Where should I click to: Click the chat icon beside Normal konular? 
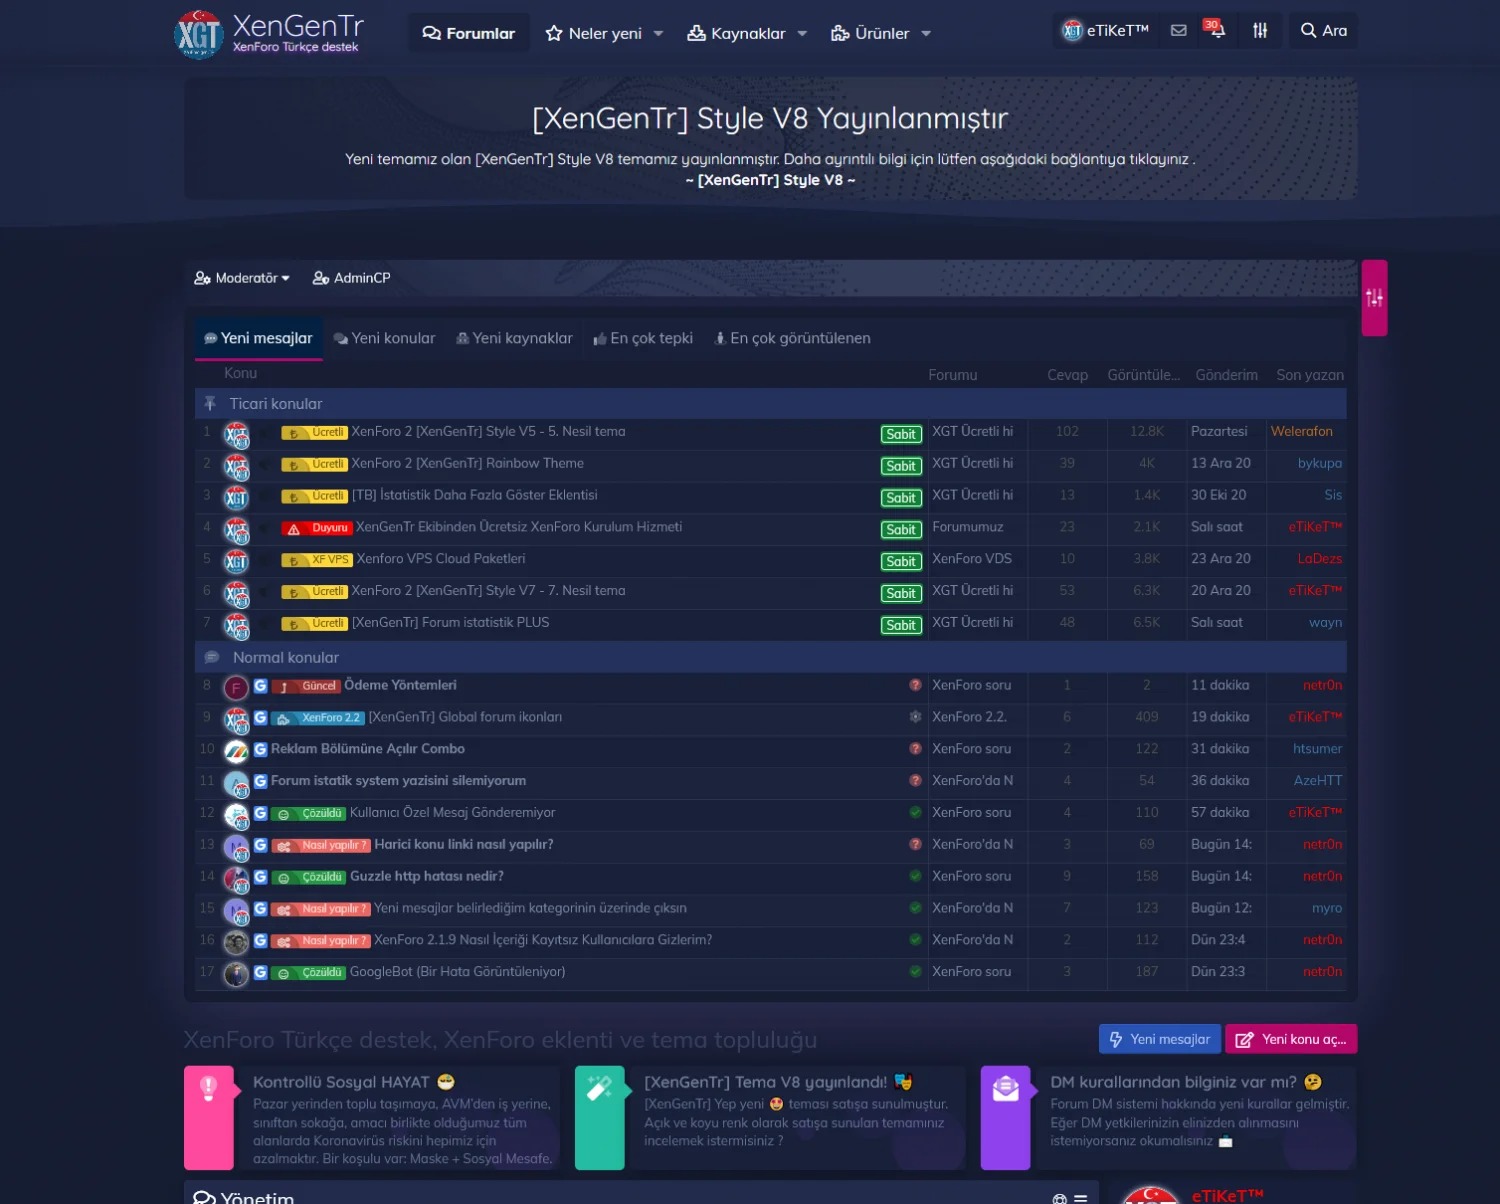tap(212, 657)
